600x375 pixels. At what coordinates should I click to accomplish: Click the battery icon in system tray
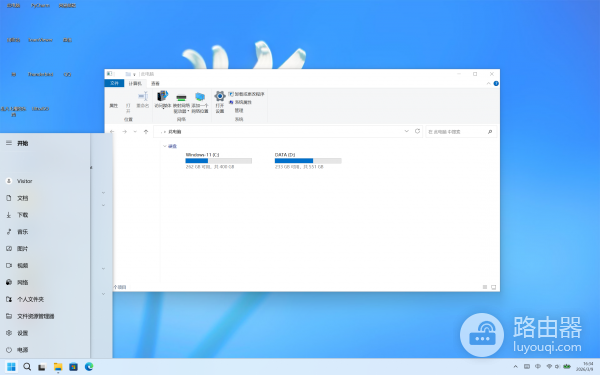(567, 367)
